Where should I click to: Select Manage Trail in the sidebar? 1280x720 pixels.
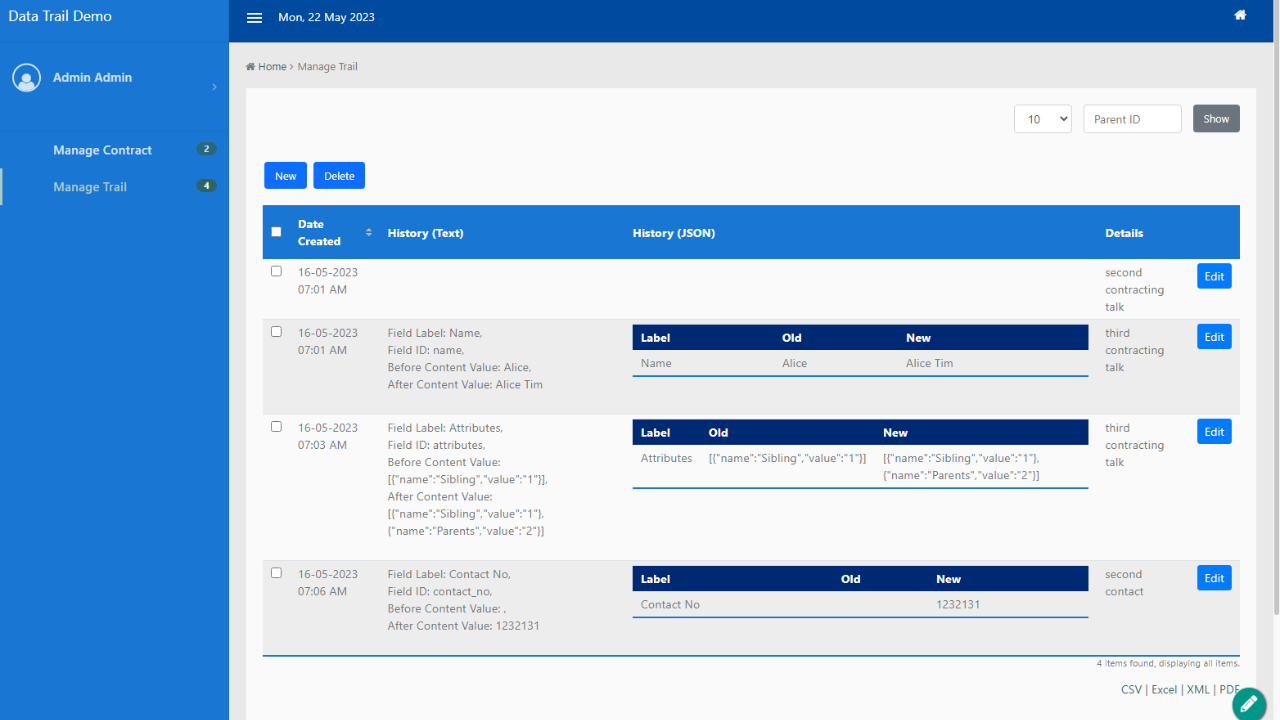click(90, 187)
